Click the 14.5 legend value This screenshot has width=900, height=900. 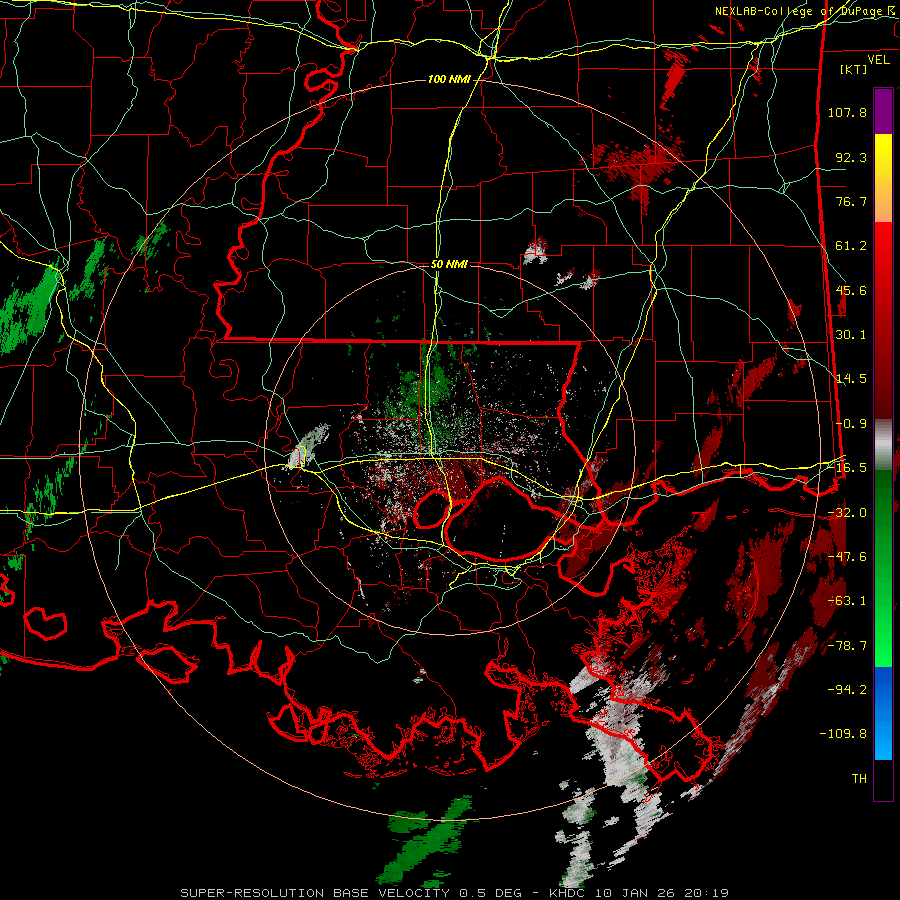click(x=851, y=379)
